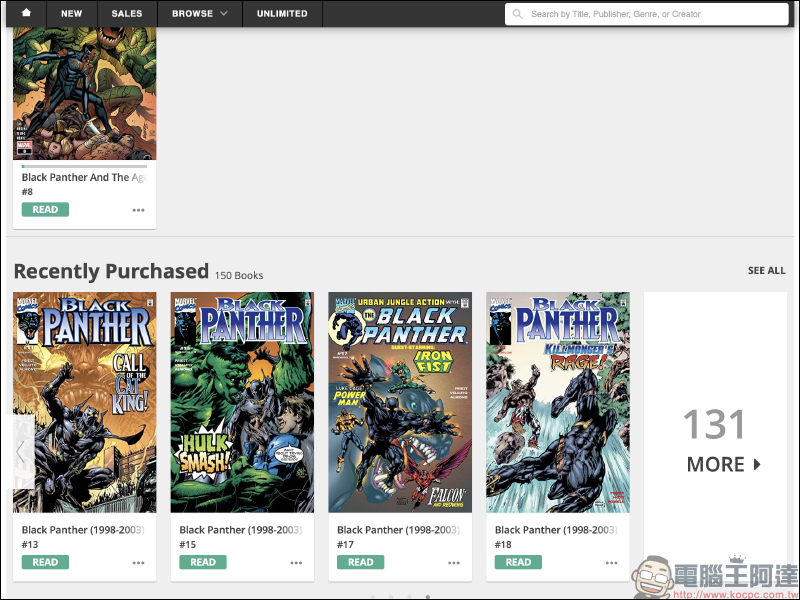Open more options for issue #17
The height and width of the screenshot is (600, 800).
coord(454,563)
